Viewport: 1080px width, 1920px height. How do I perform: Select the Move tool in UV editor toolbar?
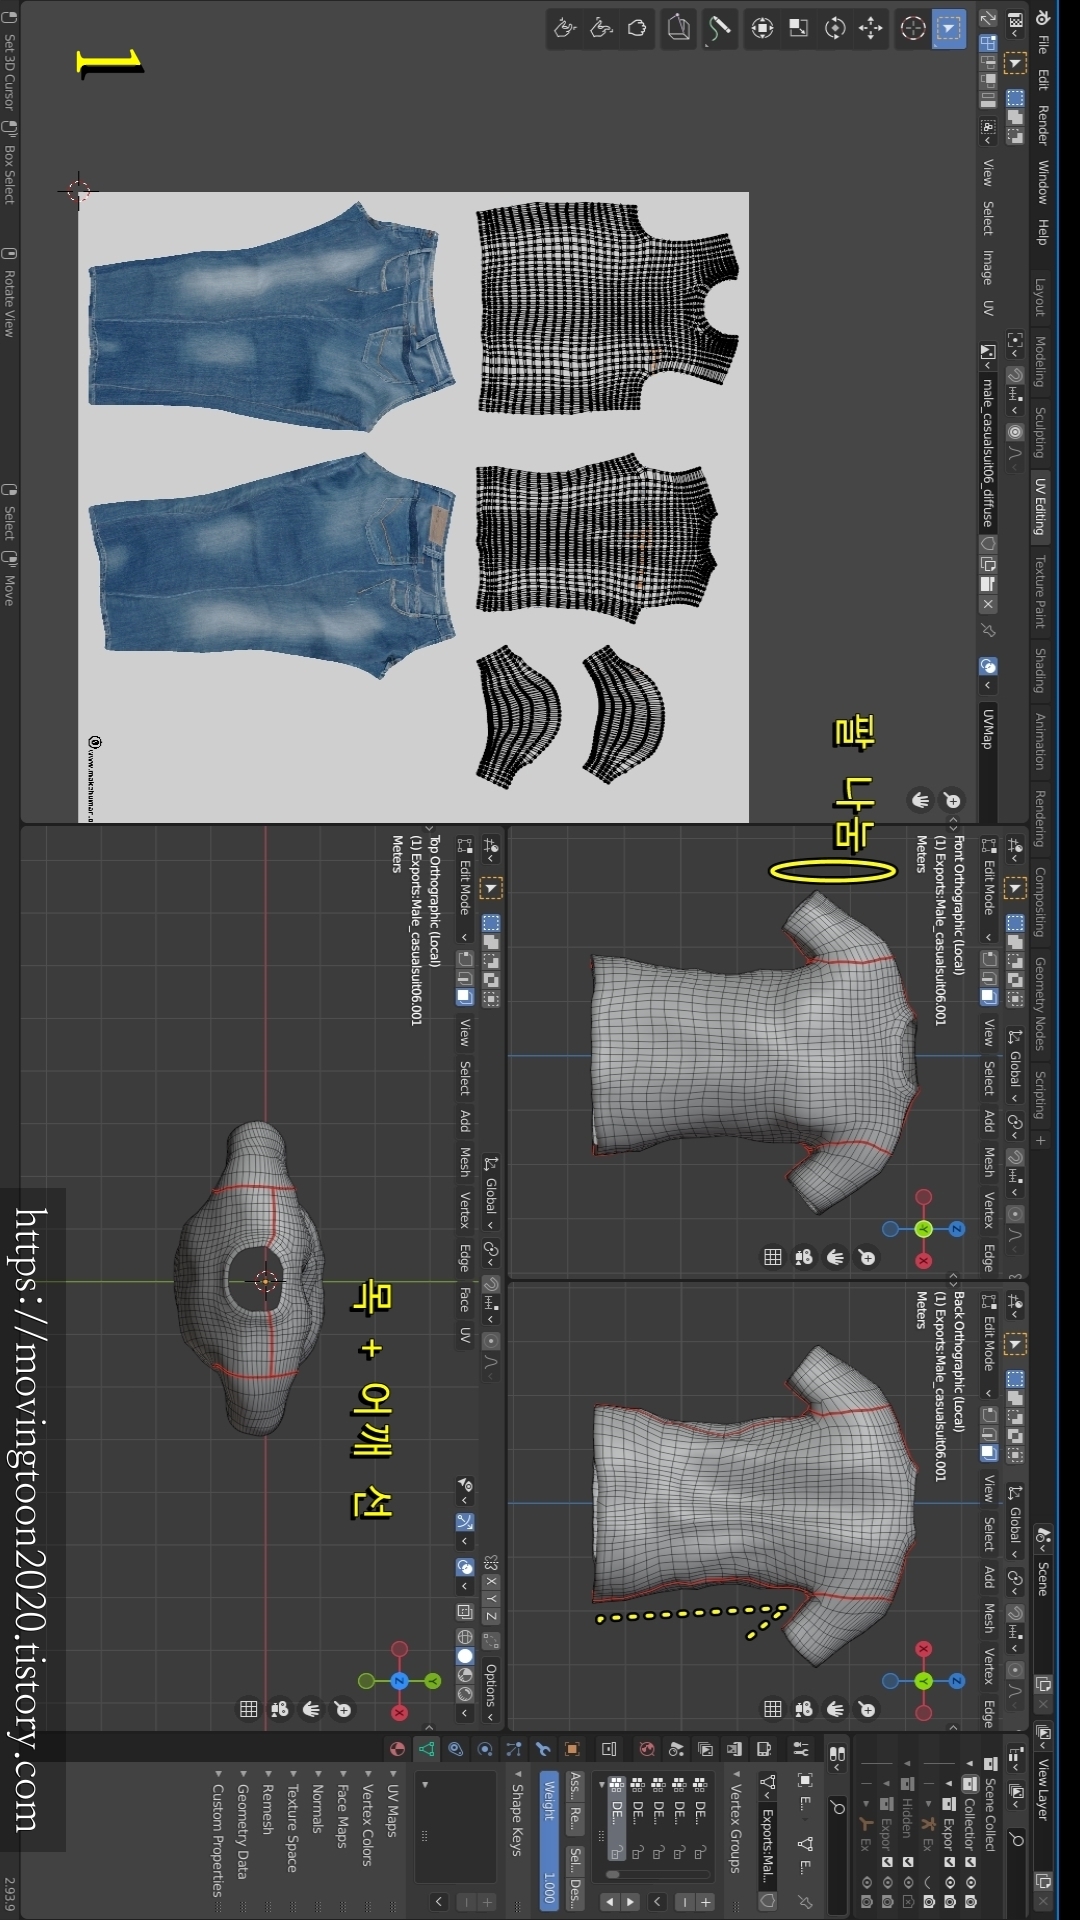click(871, 28)
